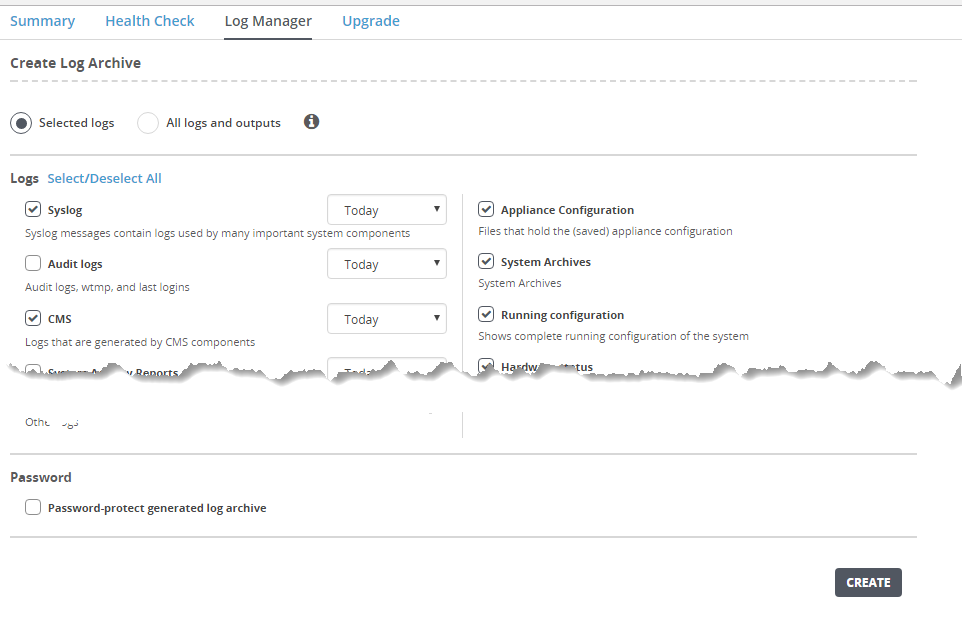
Task: Select the Log Manager tab
Action: tap(268, 21)
